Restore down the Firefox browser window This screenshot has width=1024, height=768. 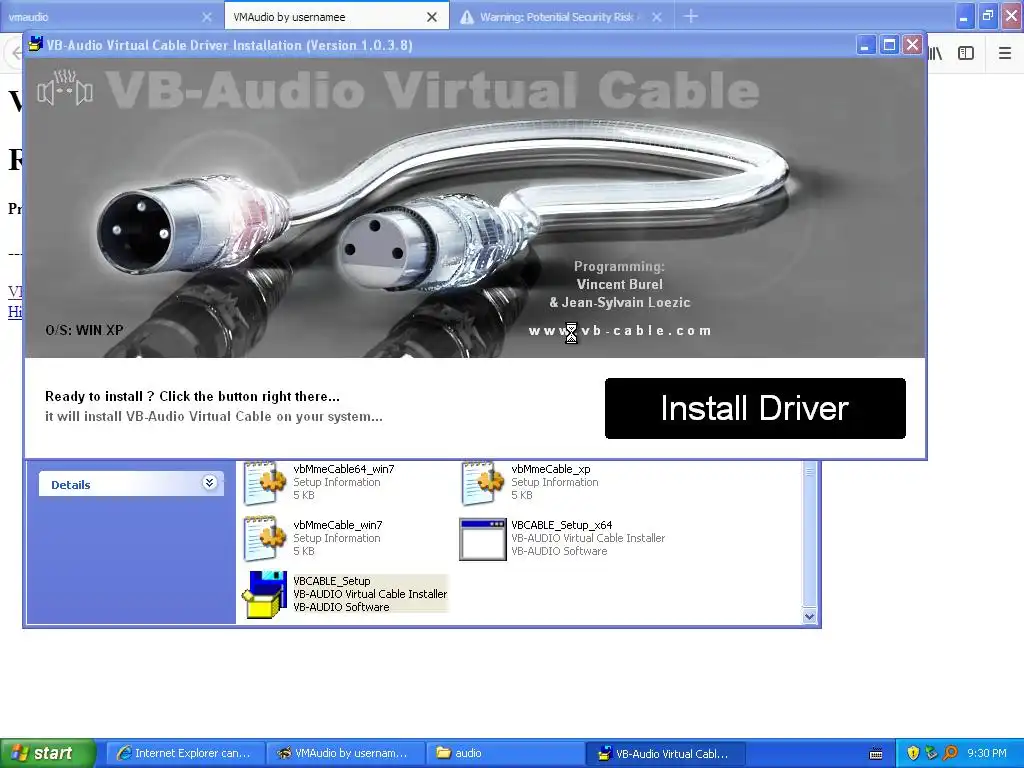(x=987, y=16)
